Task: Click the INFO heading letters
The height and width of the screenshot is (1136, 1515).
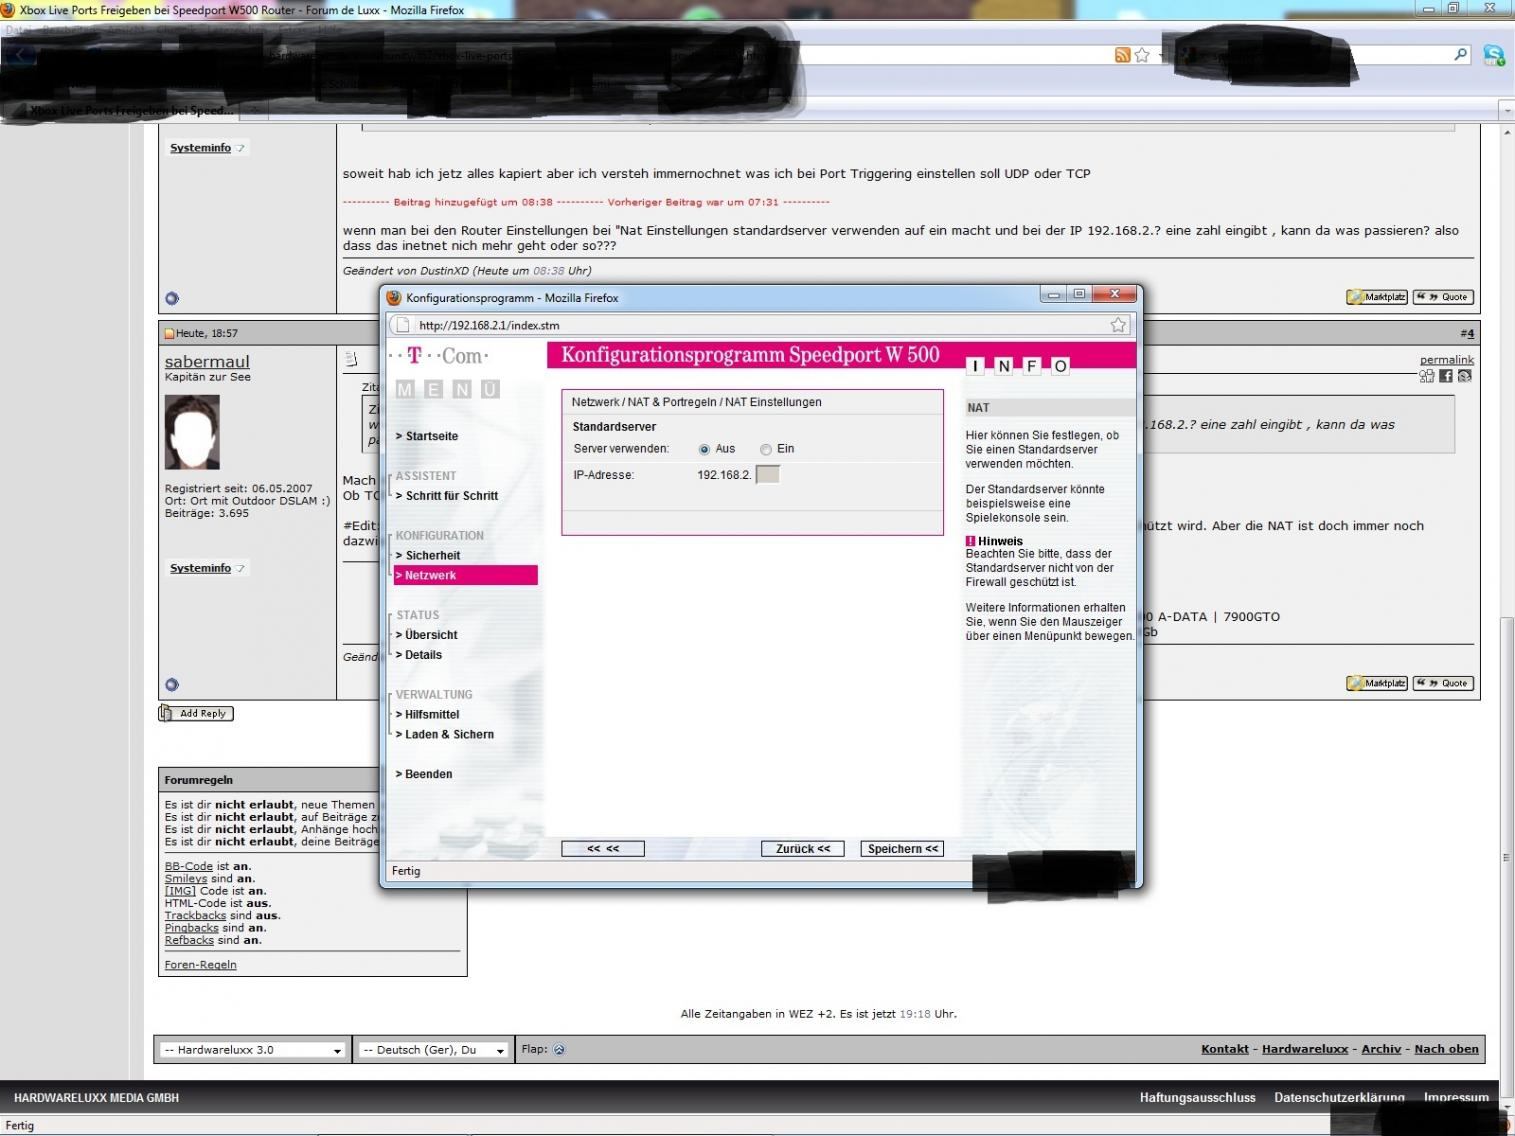Action: [1019, 366]
